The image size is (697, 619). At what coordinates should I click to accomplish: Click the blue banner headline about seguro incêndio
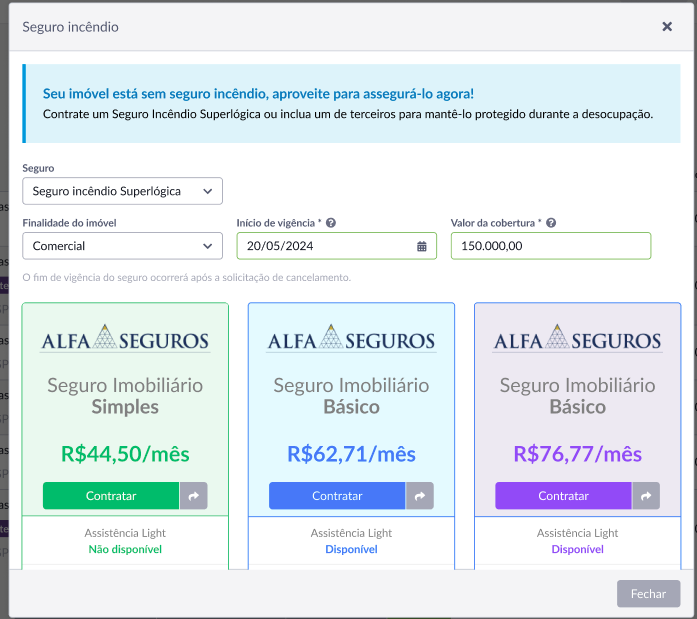(x=258, y=94)
